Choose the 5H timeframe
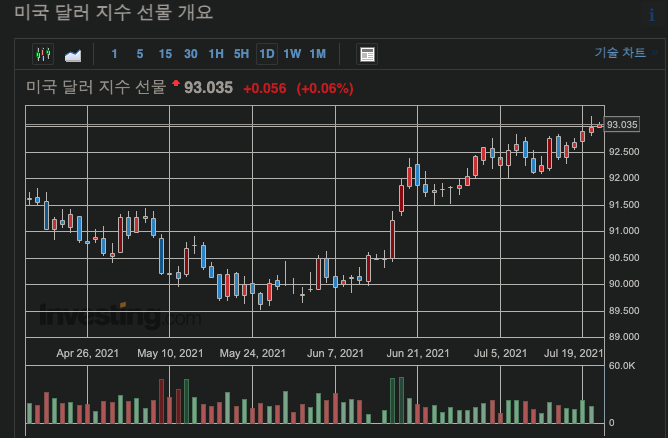This screenshot has height=438, width=668. point(242,54)
